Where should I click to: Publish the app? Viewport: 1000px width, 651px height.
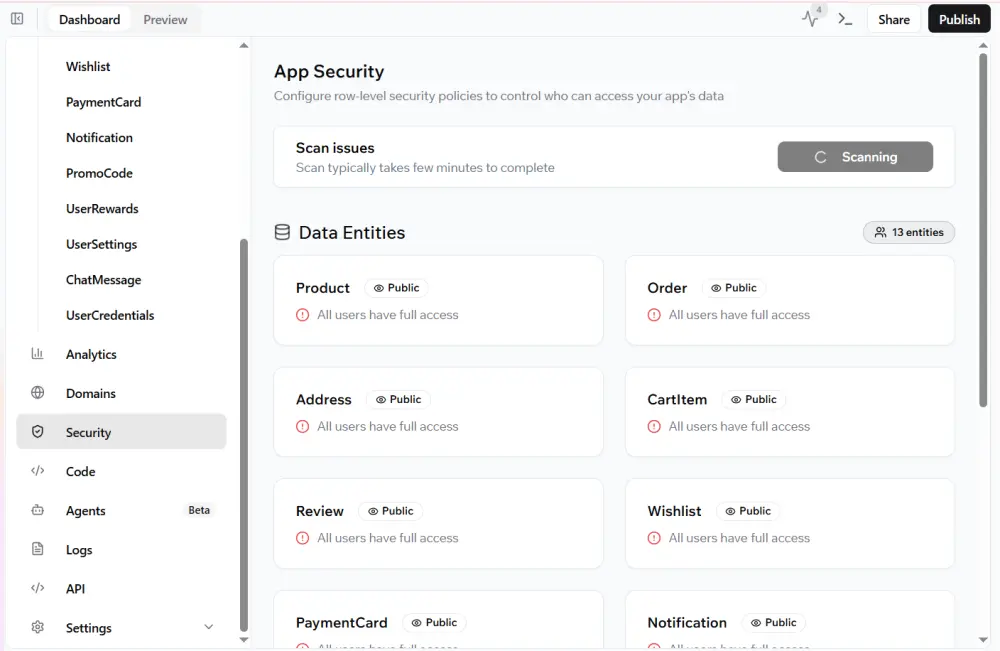click(x=958, y=18)
